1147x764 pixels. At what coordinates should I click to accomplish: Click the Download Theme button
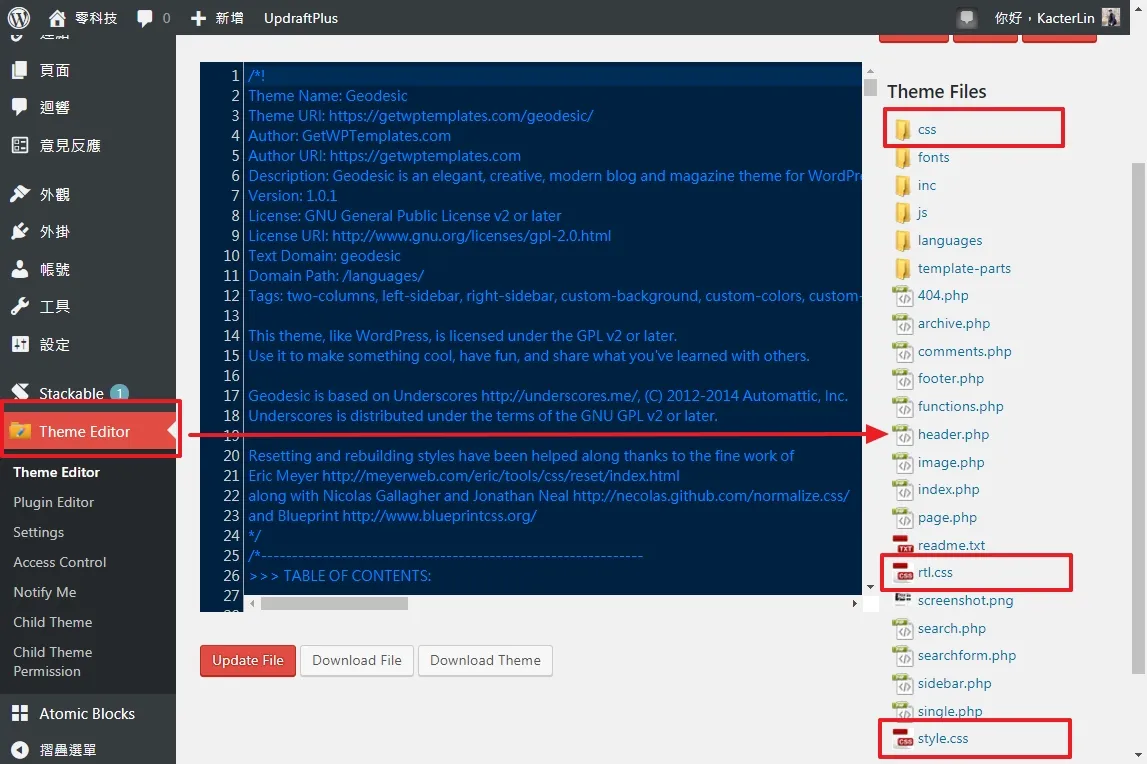485,661
